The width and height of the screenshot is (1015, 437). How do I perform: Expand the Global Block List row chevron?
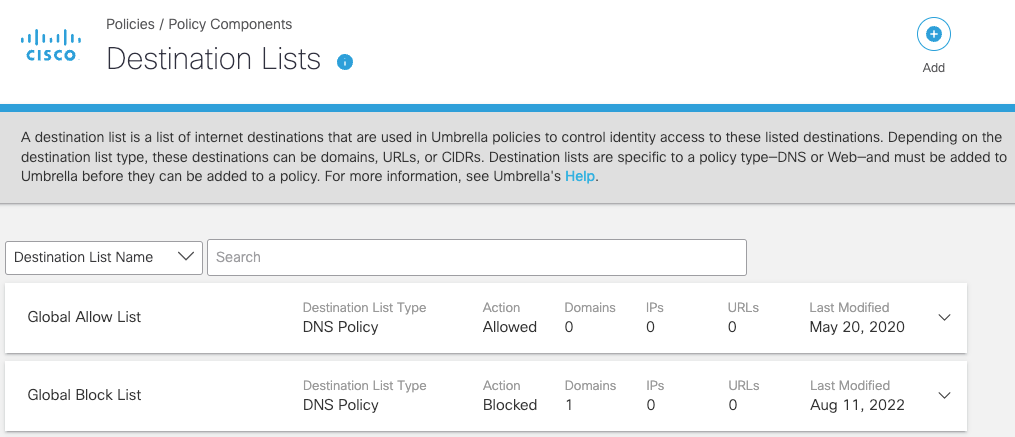tap(945, 395)
